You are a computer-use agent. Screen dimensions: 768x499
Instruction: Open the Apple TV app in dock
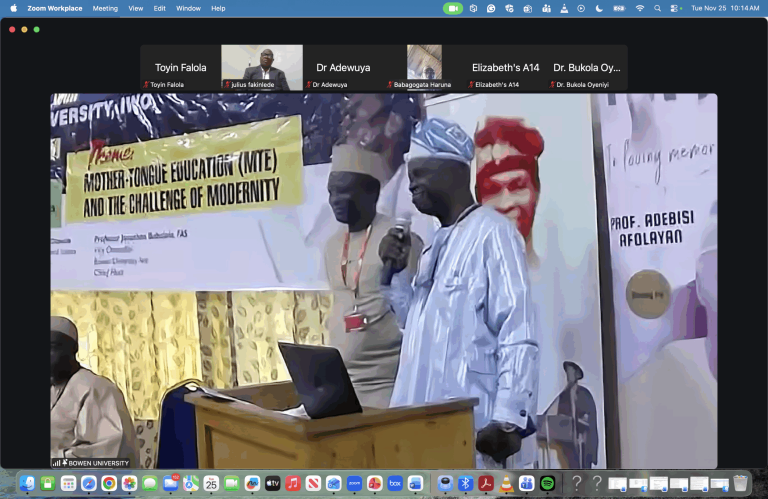pos(272,484)
